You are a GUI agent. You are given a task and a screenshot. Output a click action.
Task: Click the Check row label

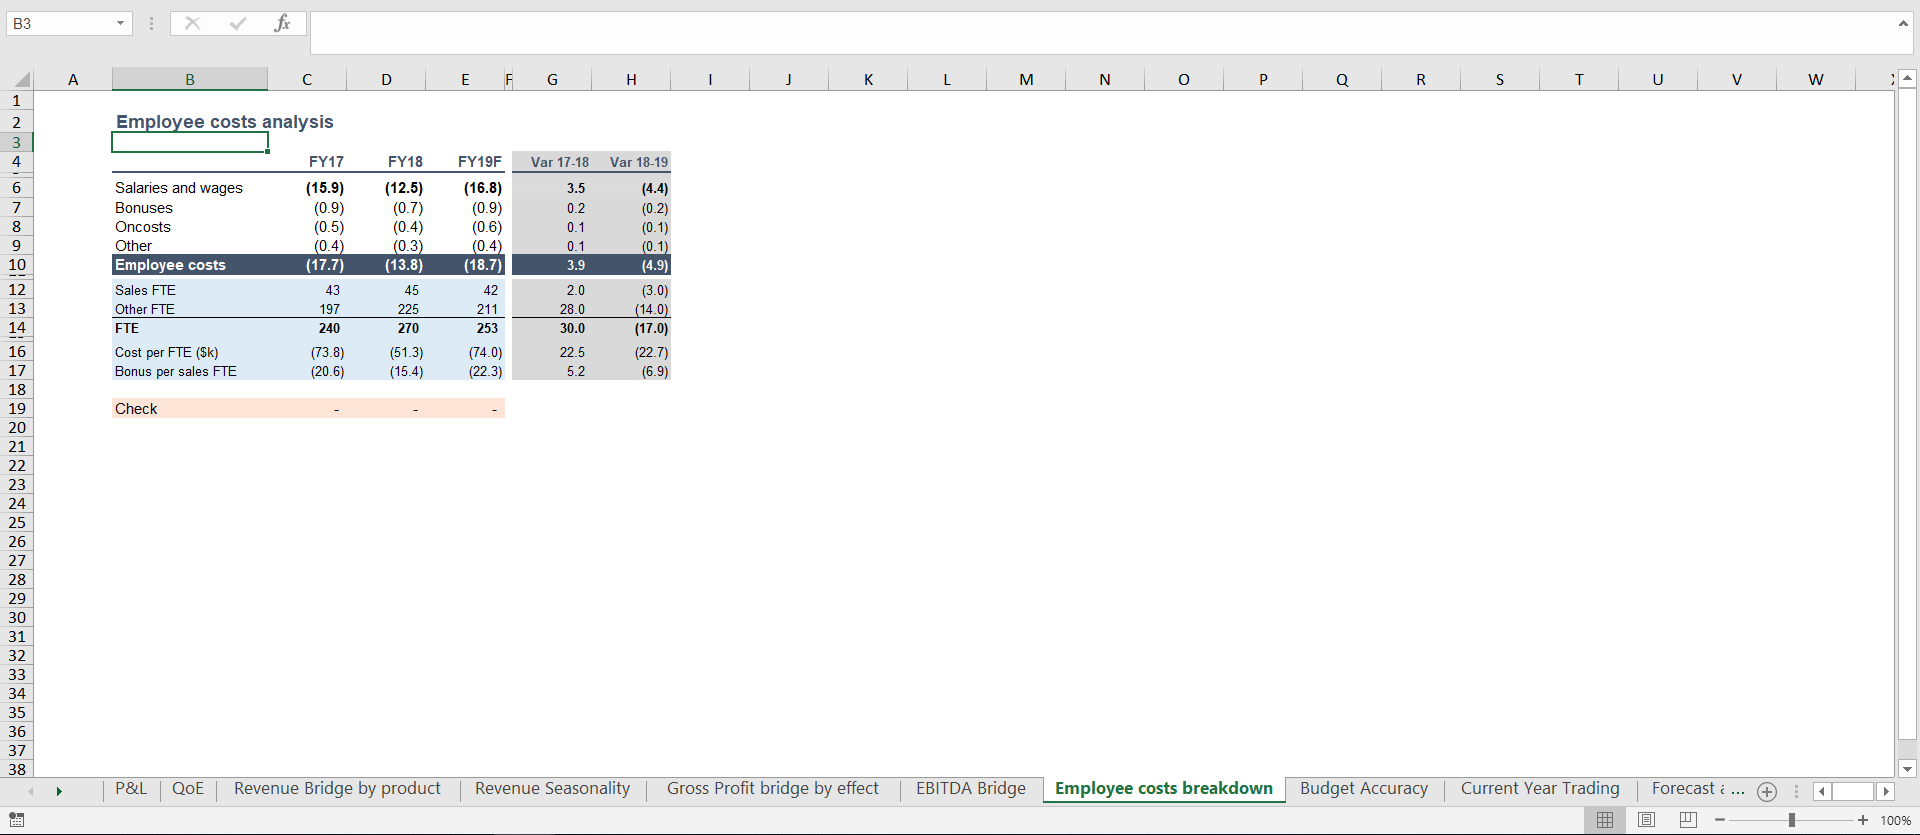(x=136, y=409)
